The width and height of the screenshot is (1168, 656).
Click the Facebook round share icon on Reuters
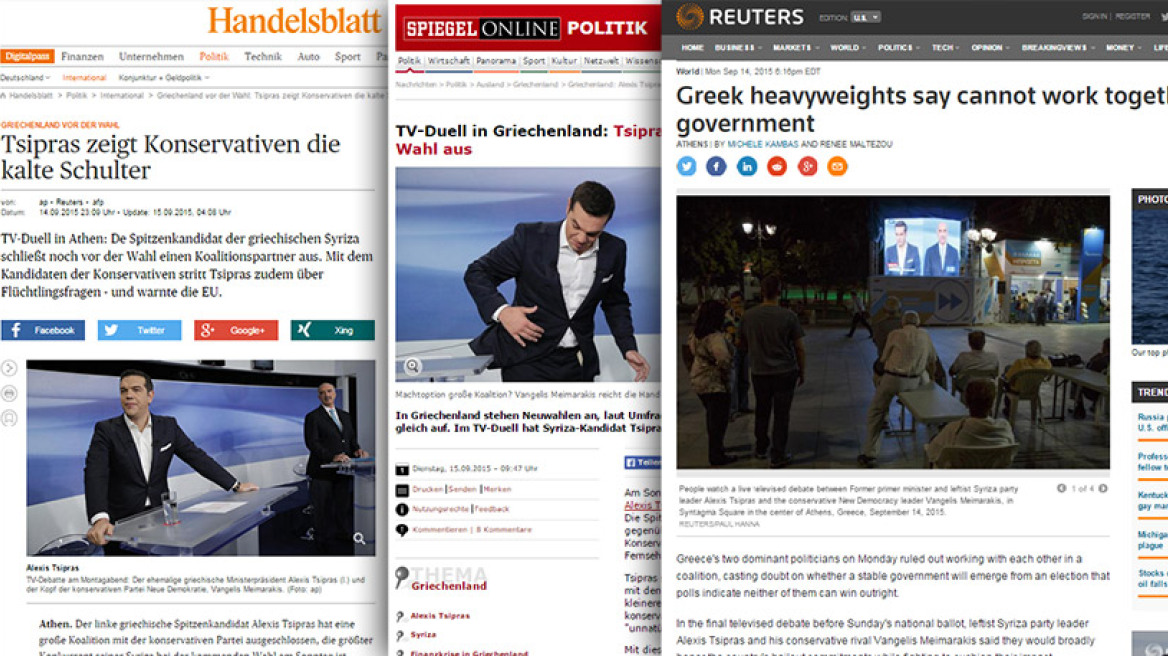(717, 166)
